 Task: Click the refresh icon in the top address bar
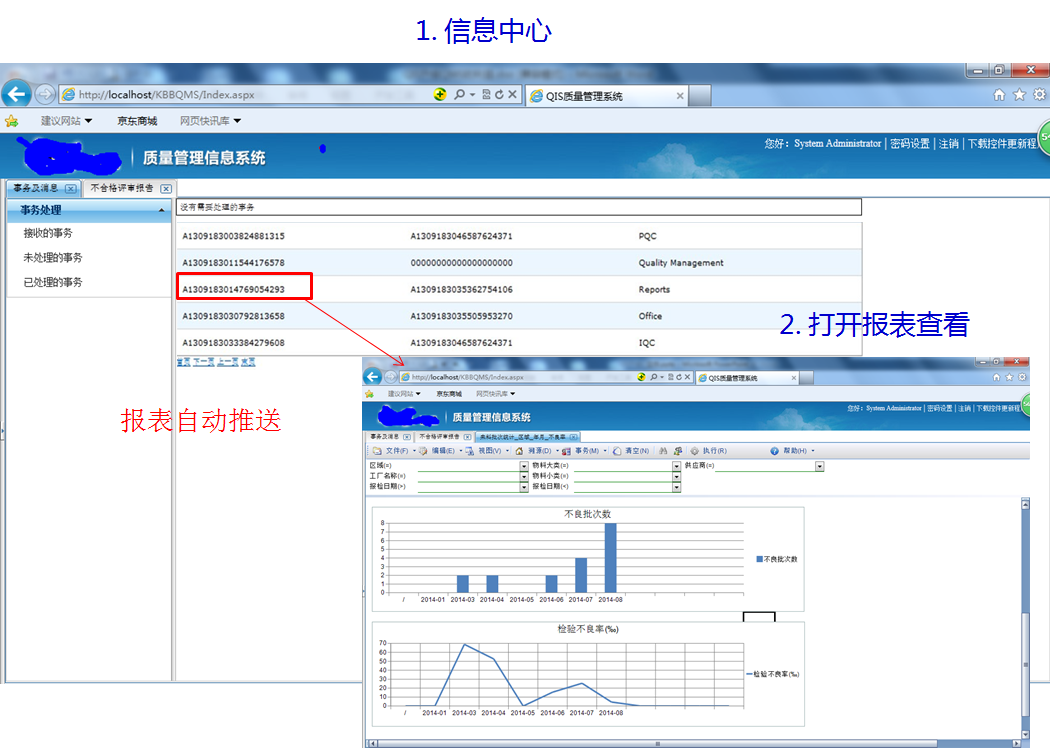(499, 94)
